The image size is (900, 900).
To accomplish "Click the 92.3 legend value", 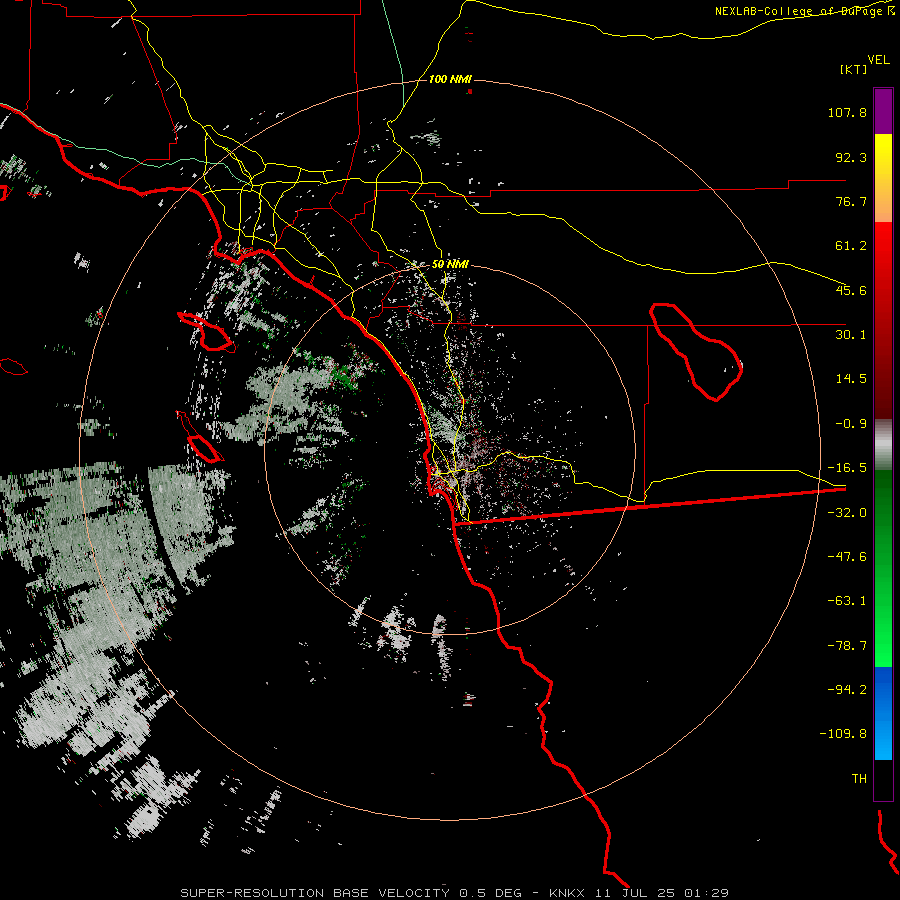I will [x=851, y=157].
